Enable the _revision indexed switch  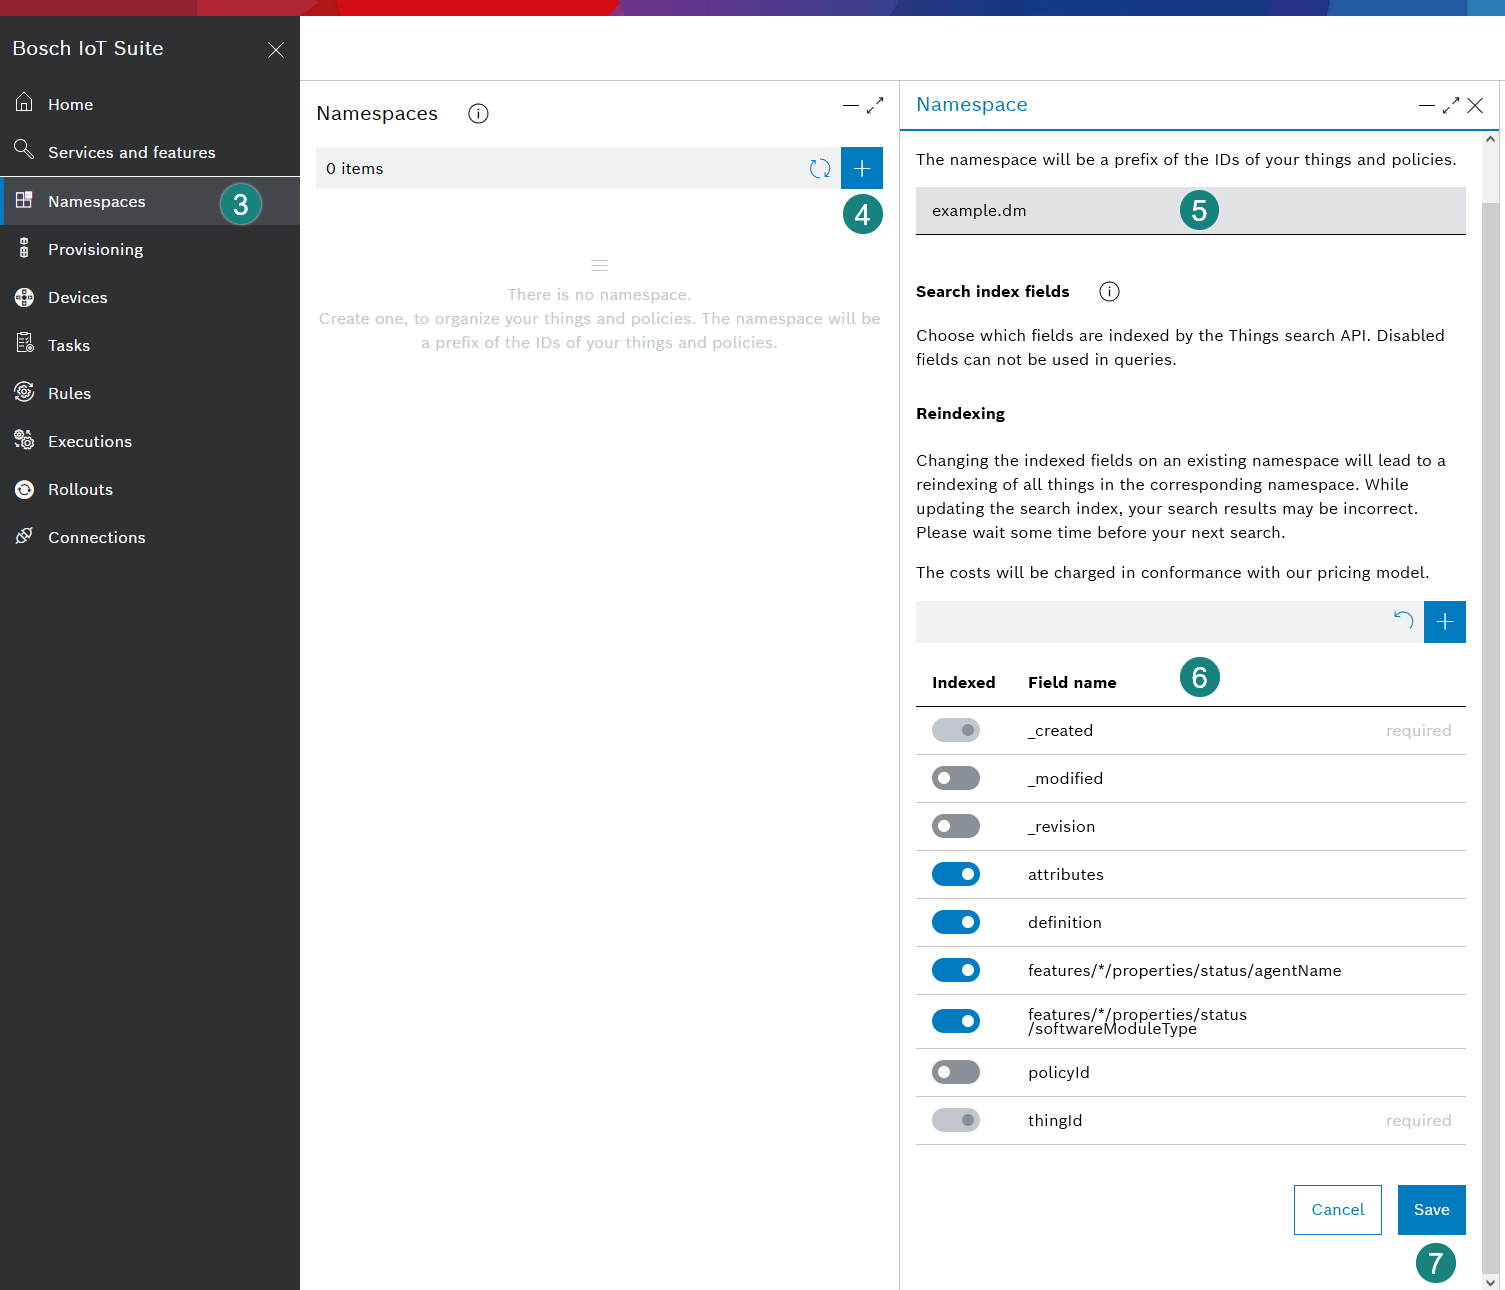point(956,826)
